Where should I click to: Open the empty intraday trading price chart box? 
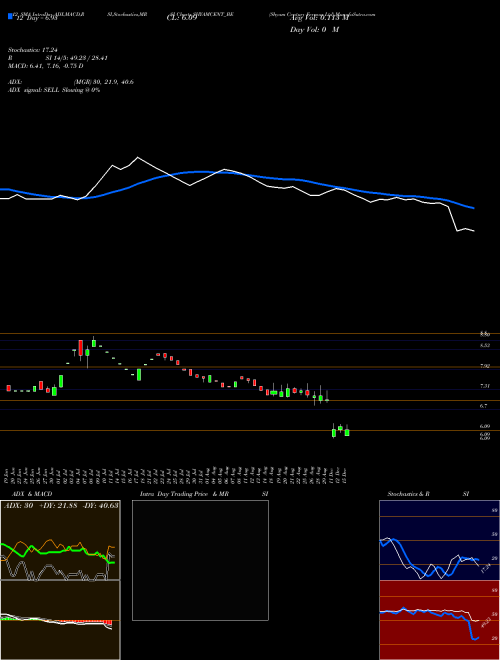click(x=200, y=560)
